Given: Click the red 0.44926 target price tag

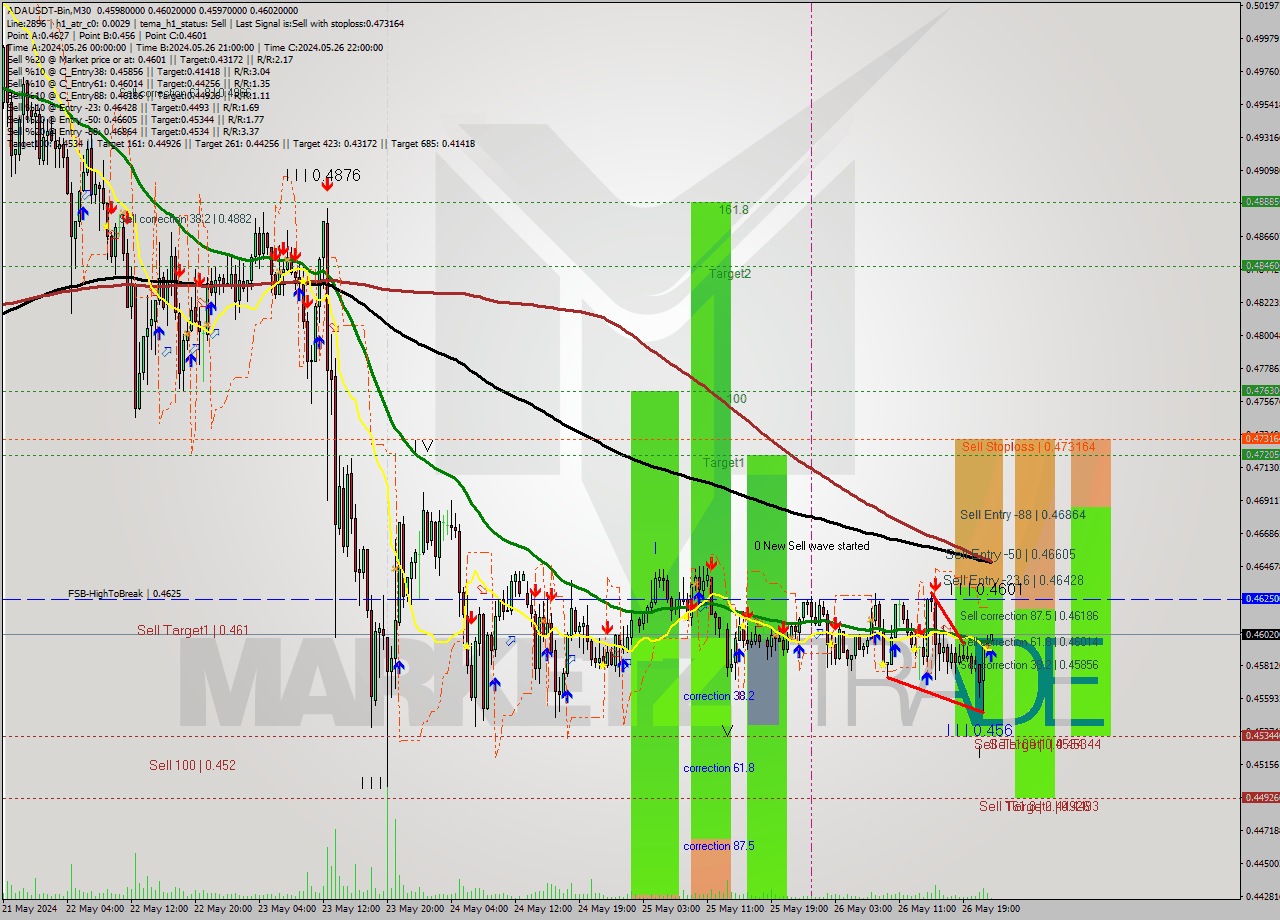Looking at the screenshot, I should coord(1260,797).
